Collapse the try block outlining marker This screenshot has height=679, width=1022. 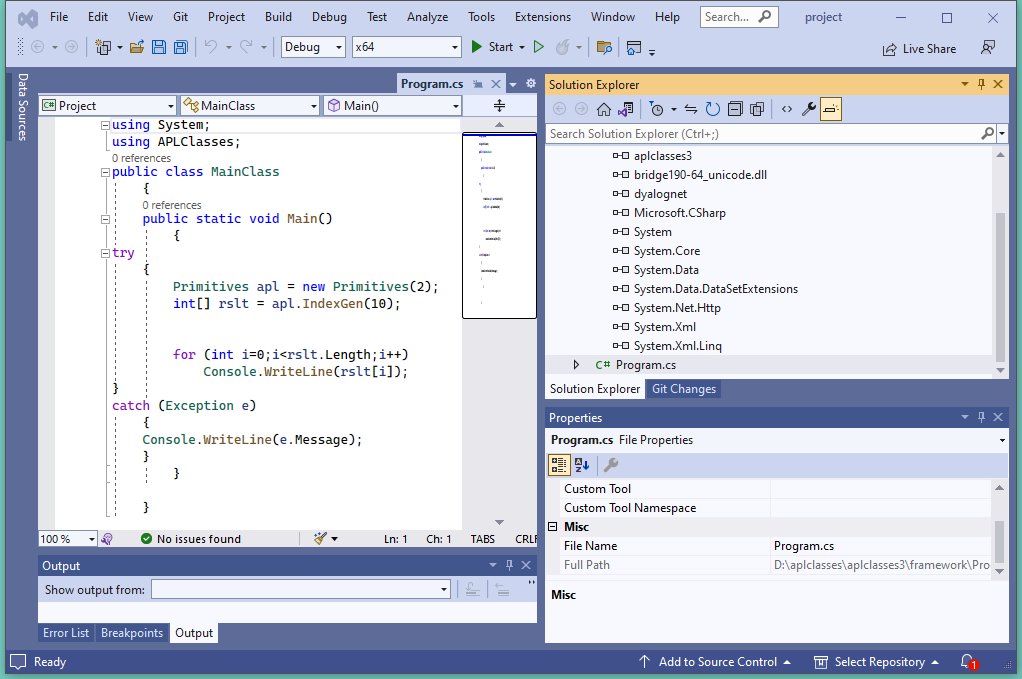point(106,253)
